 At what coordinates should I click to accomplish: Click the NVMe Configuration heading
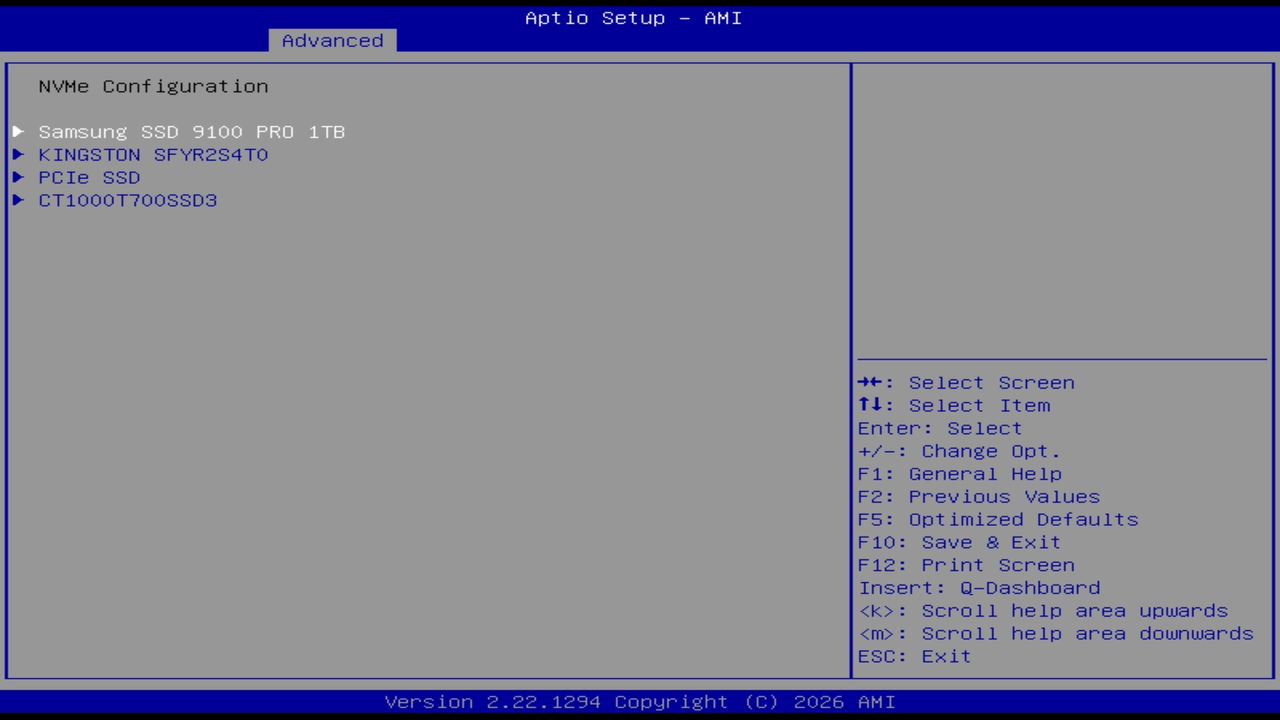[x=153, y=86]
